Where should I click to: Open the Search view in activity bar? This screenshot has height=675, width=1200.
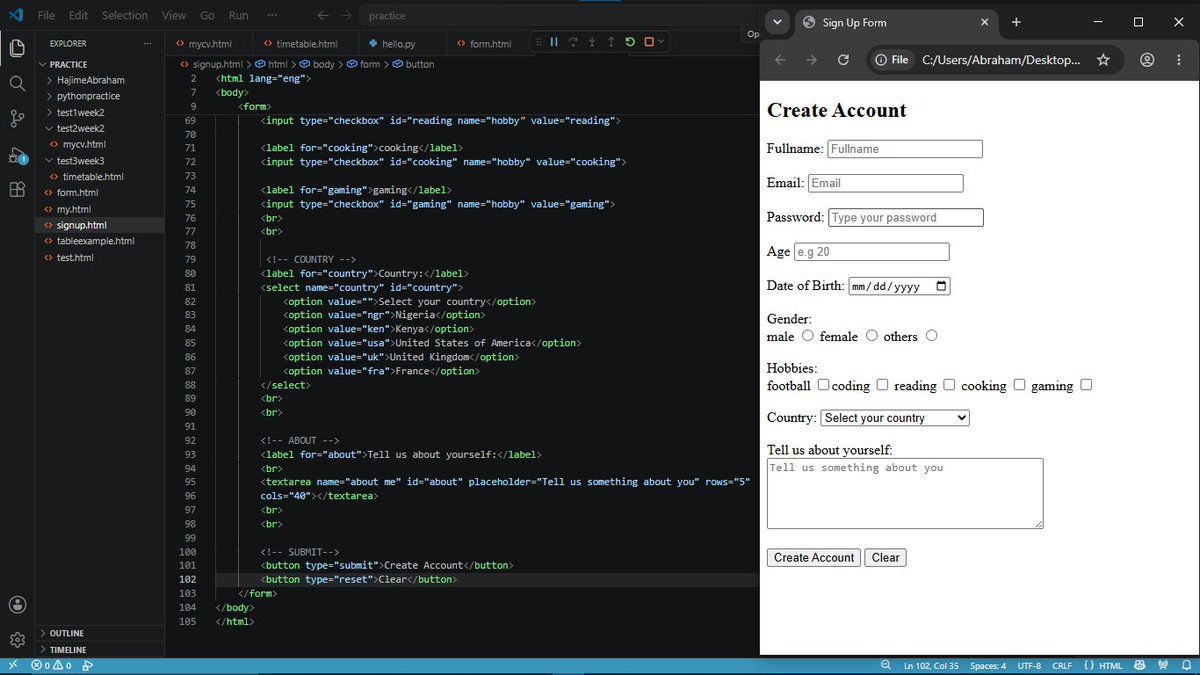tap(17, 83)
